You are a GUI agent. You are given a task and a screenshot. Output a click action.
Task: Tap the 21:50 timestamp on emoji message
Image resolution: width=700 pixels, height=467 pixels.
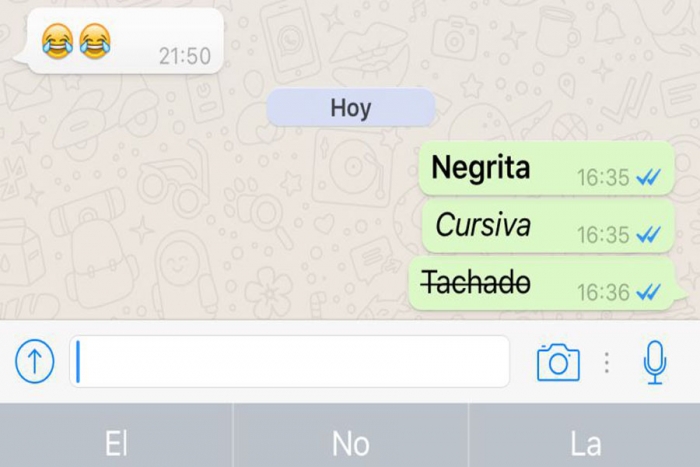[x=185, y=56]
